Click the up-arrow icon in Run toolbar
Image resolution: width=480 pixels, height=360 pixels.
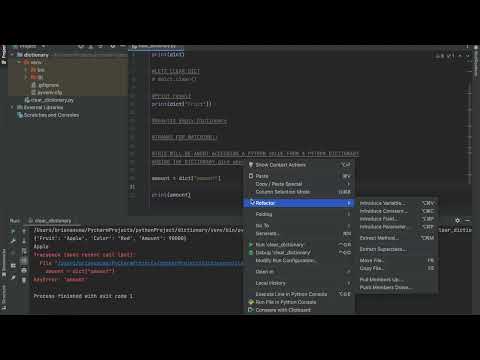pyautogui.click(x=24, y=231)
